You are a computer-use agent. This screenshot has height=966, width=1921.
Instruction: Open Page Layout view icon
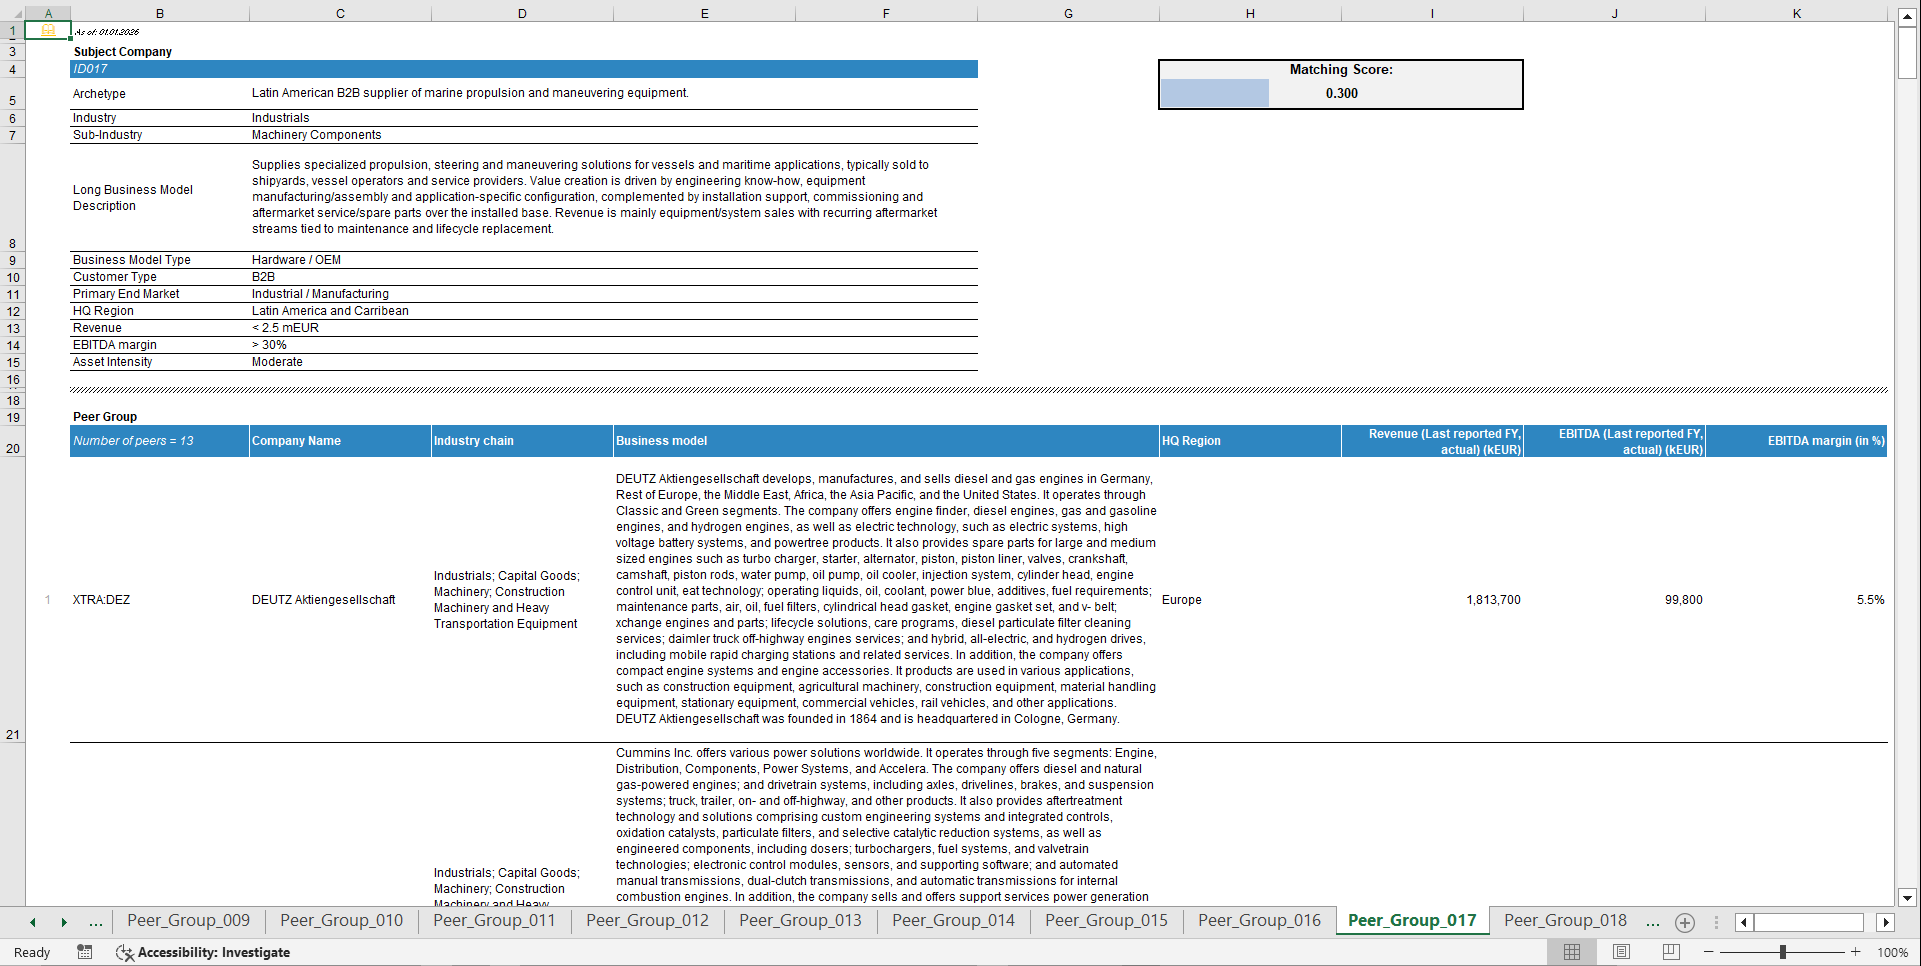(1620, 952)
